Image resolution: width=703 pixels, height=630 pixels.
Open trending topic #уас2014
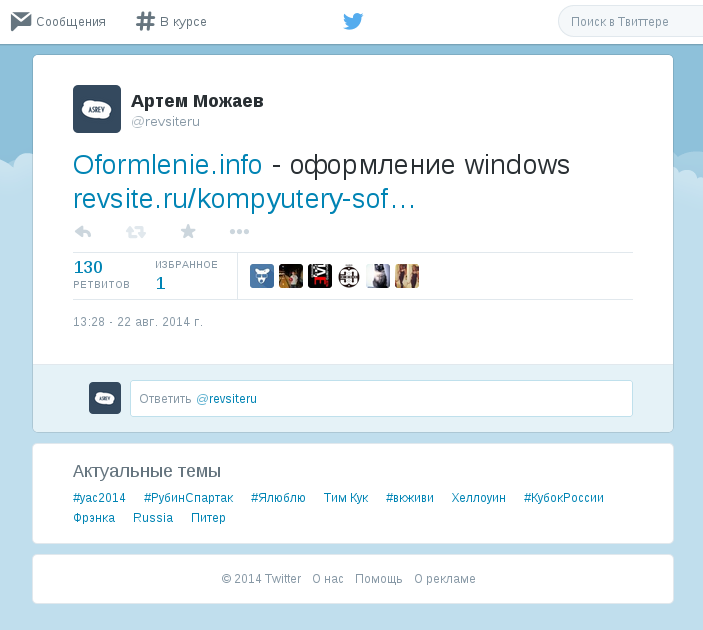pyautogui.click(x=99, y=498)
